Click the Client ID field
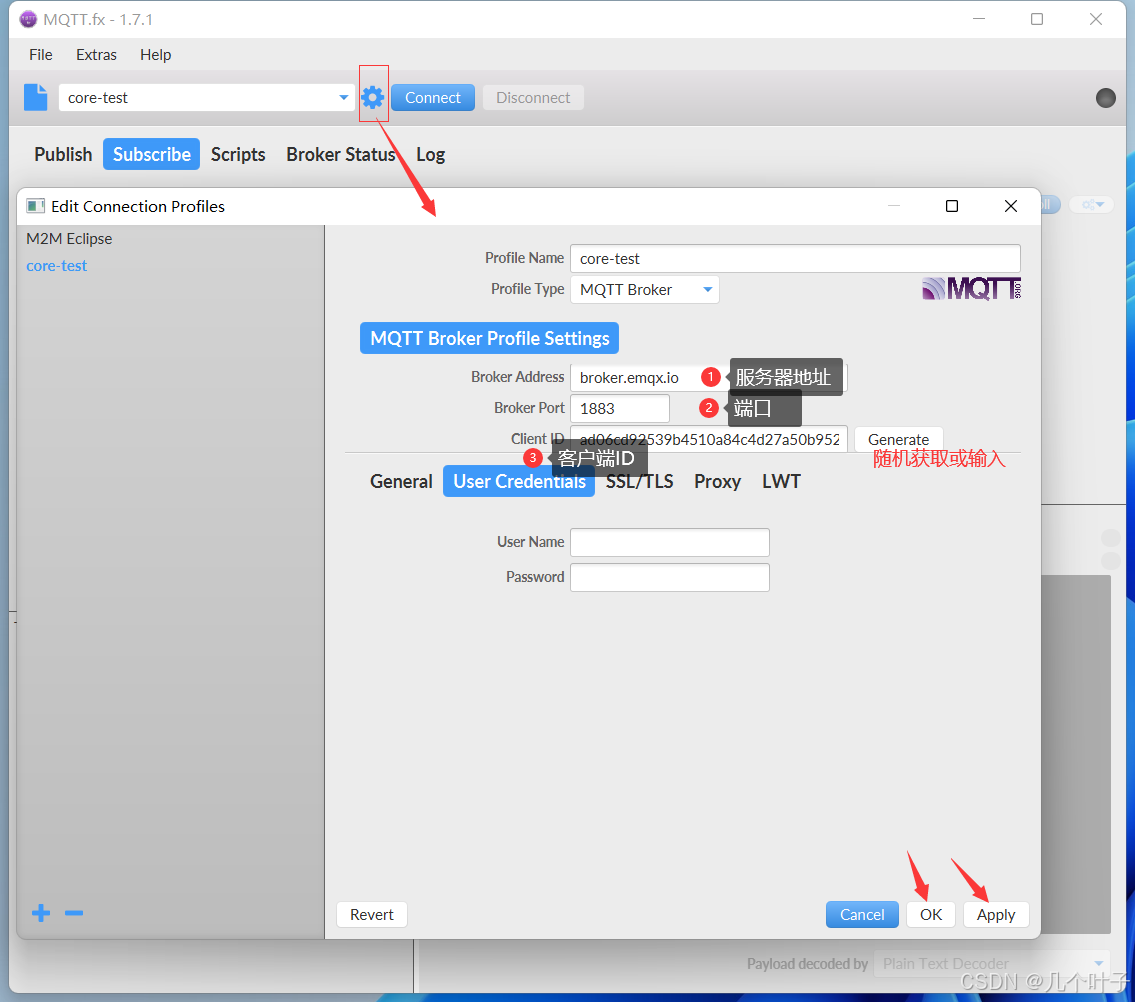Viewport: 1135px width, 1002px height. point(709,439)
